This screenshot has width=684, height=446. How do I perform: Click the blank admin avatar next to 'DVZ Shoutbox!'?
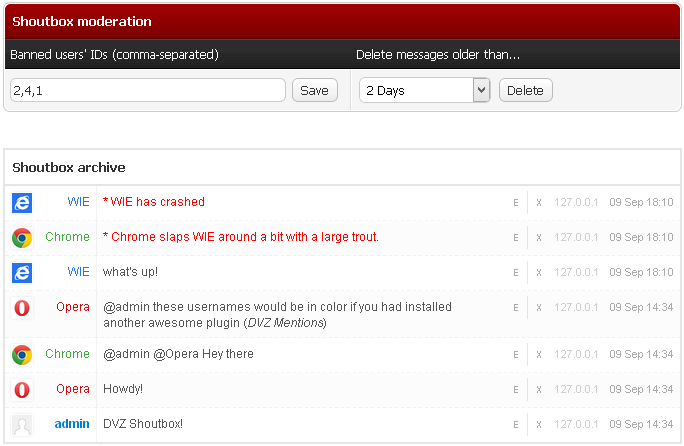(x=22, y=424)
